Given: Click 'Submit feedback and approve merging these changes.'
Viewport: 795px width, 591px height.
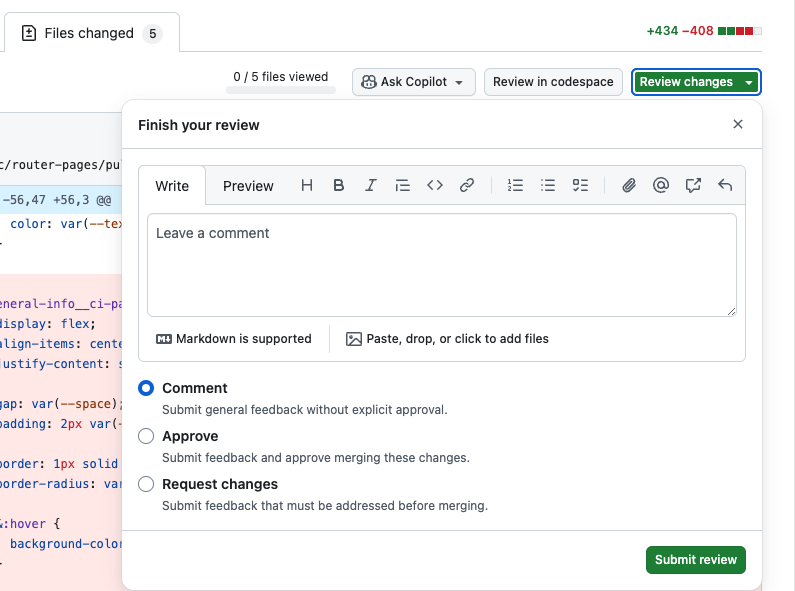Looking at the screenshot, I should pos(316,458).
